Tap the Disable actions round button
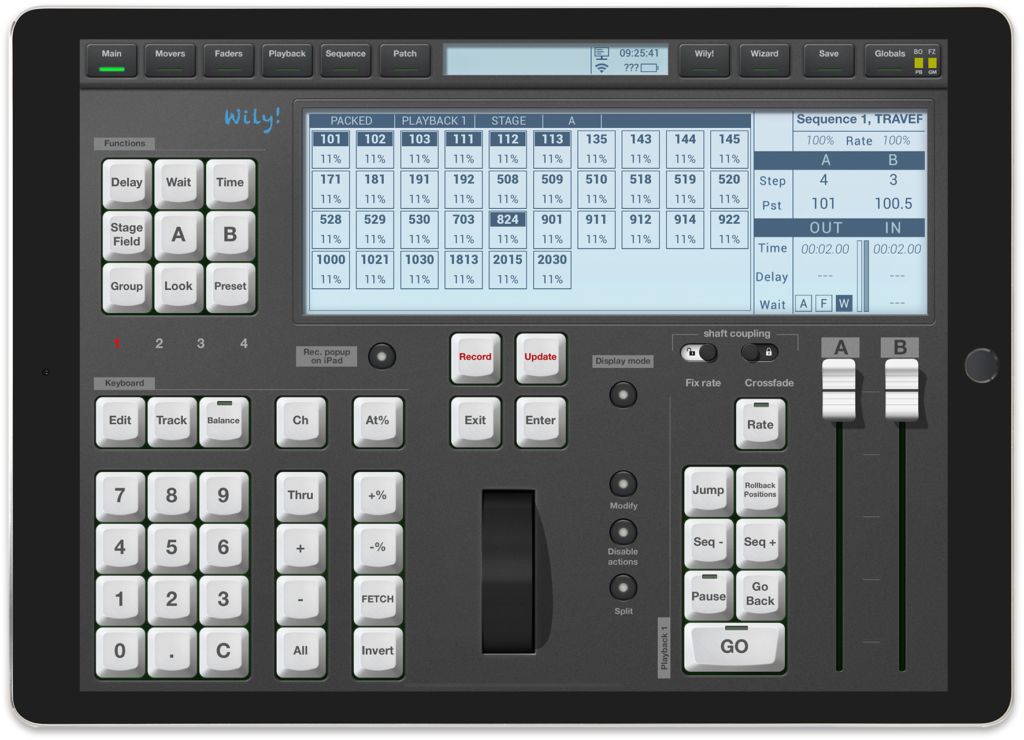Image resolution: width=1024 pixels, height=740 pixels. point(623,532)
